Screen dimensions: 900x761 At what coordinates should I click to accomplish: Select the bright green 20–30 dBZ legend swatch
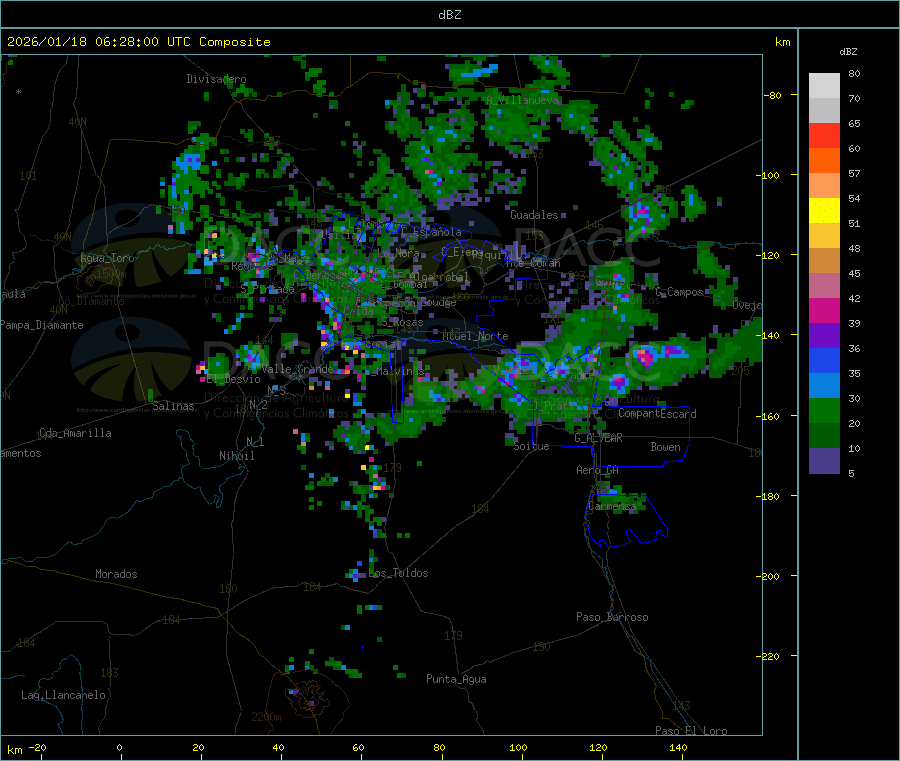[x=824, y=410]
